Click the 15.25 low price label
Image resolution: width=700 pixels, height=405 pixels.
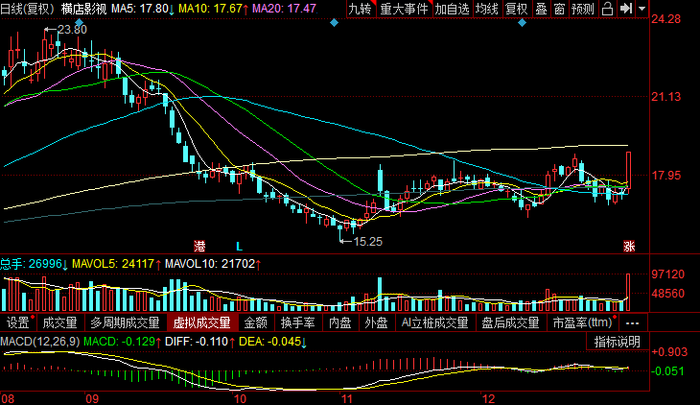click(368, 242)
